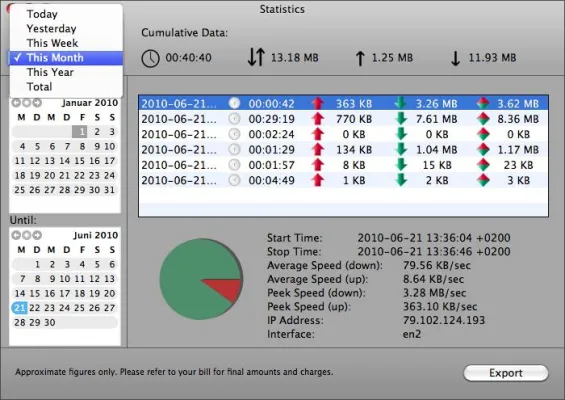The height and width of the screenshot is (400, 565).
Task: Select session row with duration 00:01:57
Action: coord(343,165)
